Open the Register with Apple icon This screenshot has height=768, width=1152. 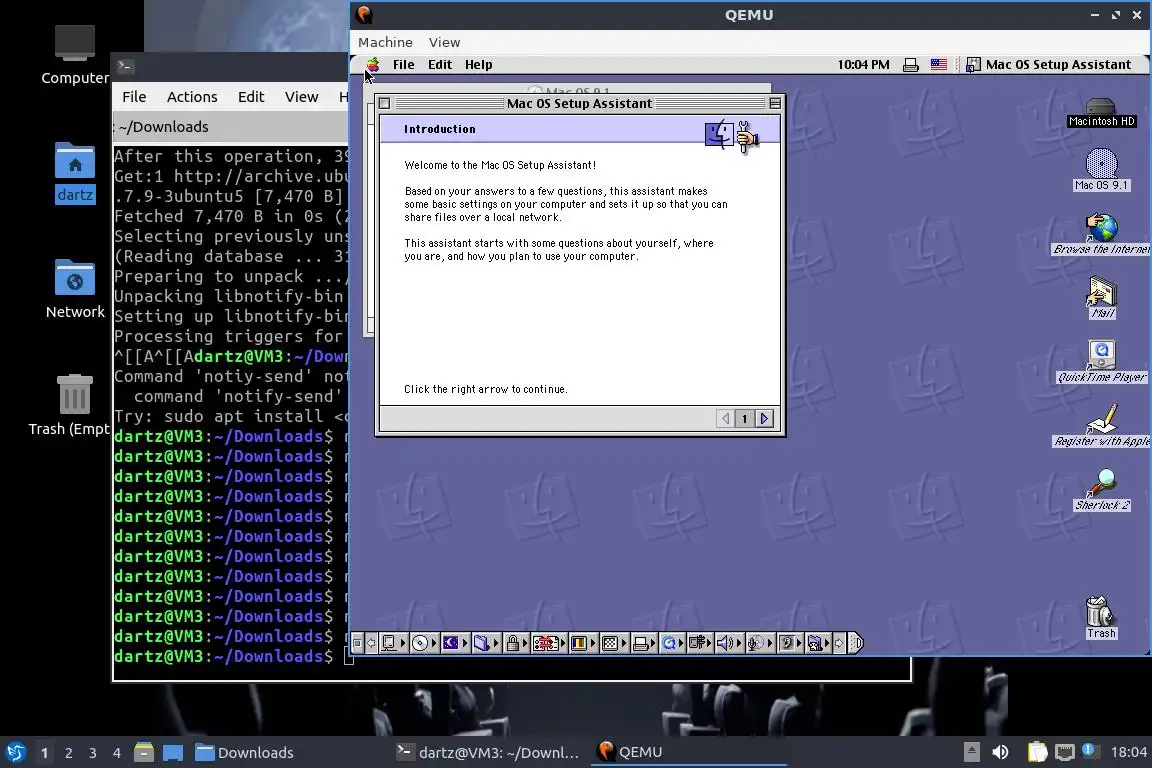coord(1101,426)
